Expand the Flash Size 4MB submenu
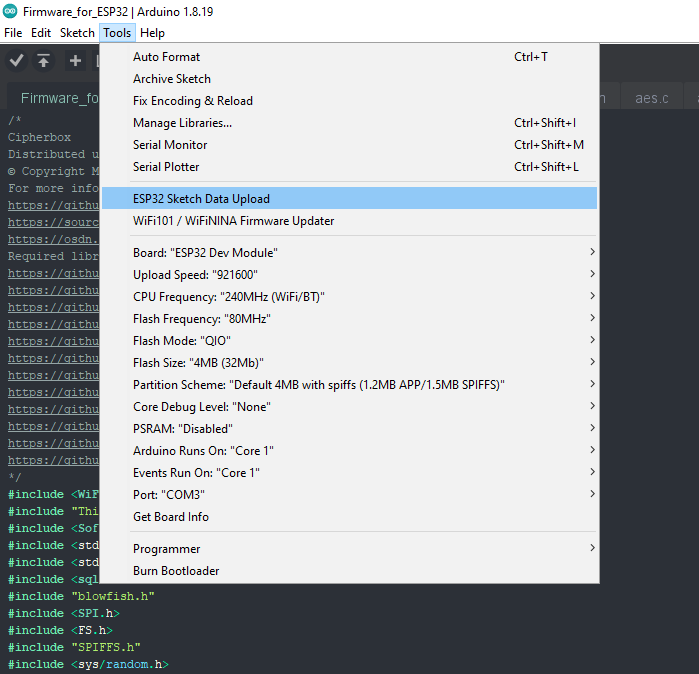Viewport: 699px width, 674px height. pos(350,363)
